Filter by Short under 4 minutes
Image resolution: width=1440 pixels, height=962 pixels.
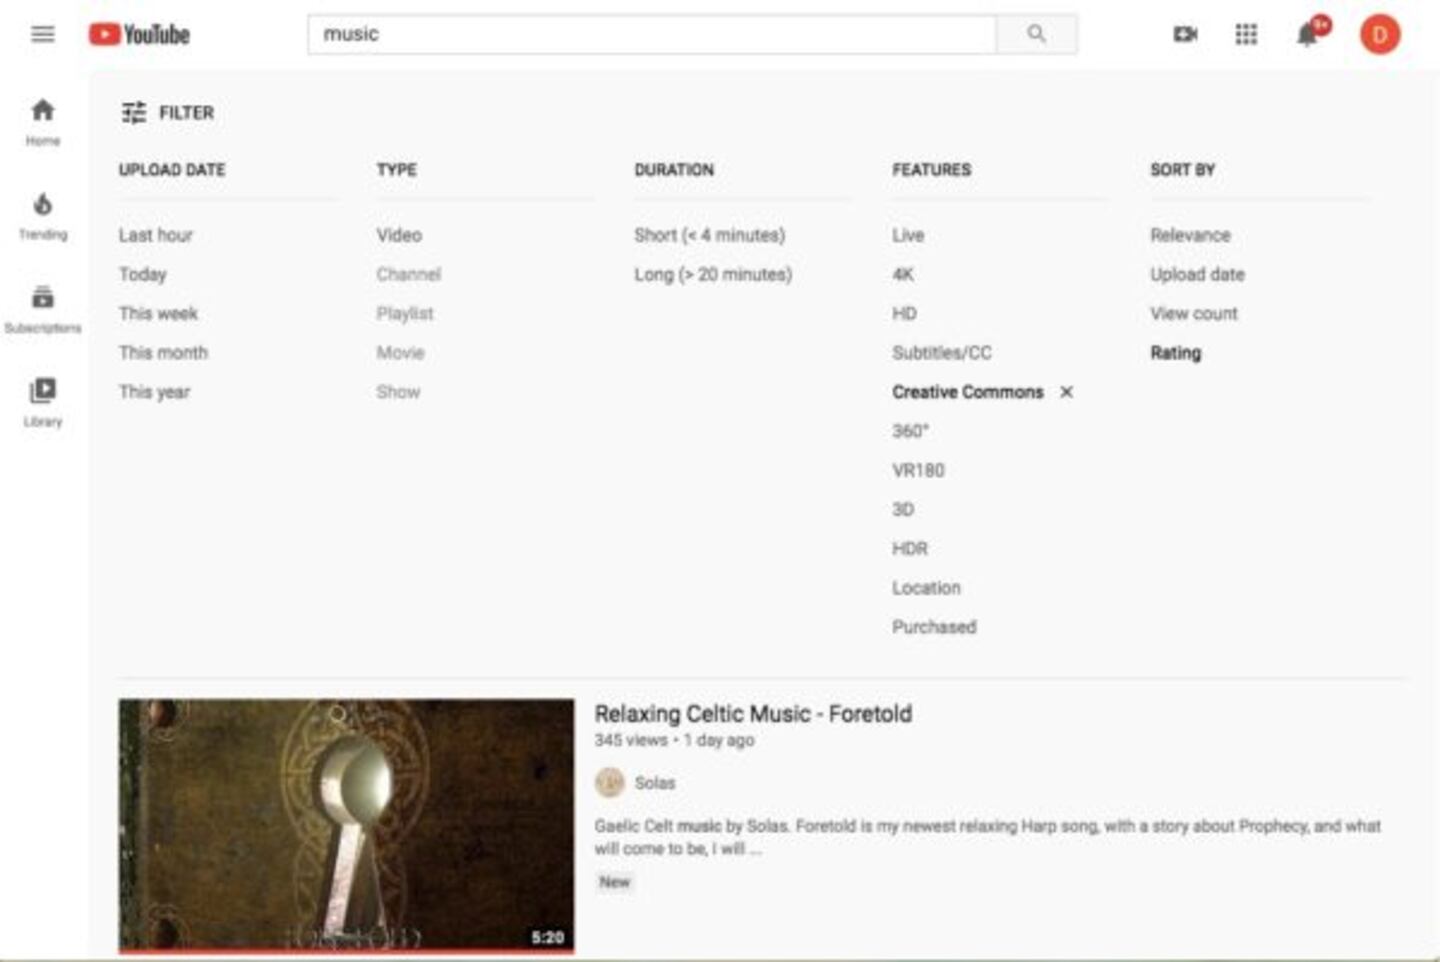709,235
